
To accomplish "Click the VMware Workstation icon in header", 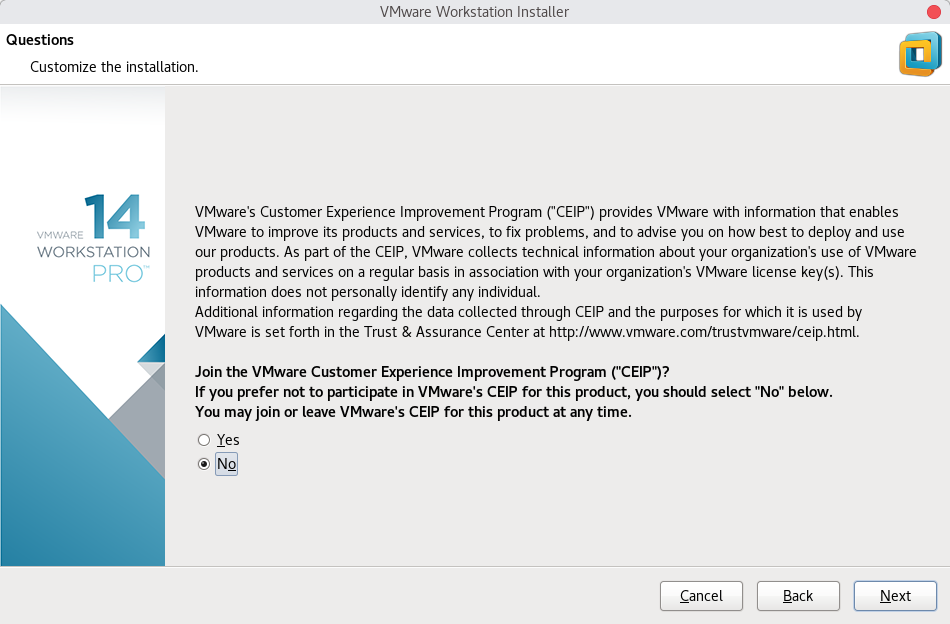I will tap(920, 54).
